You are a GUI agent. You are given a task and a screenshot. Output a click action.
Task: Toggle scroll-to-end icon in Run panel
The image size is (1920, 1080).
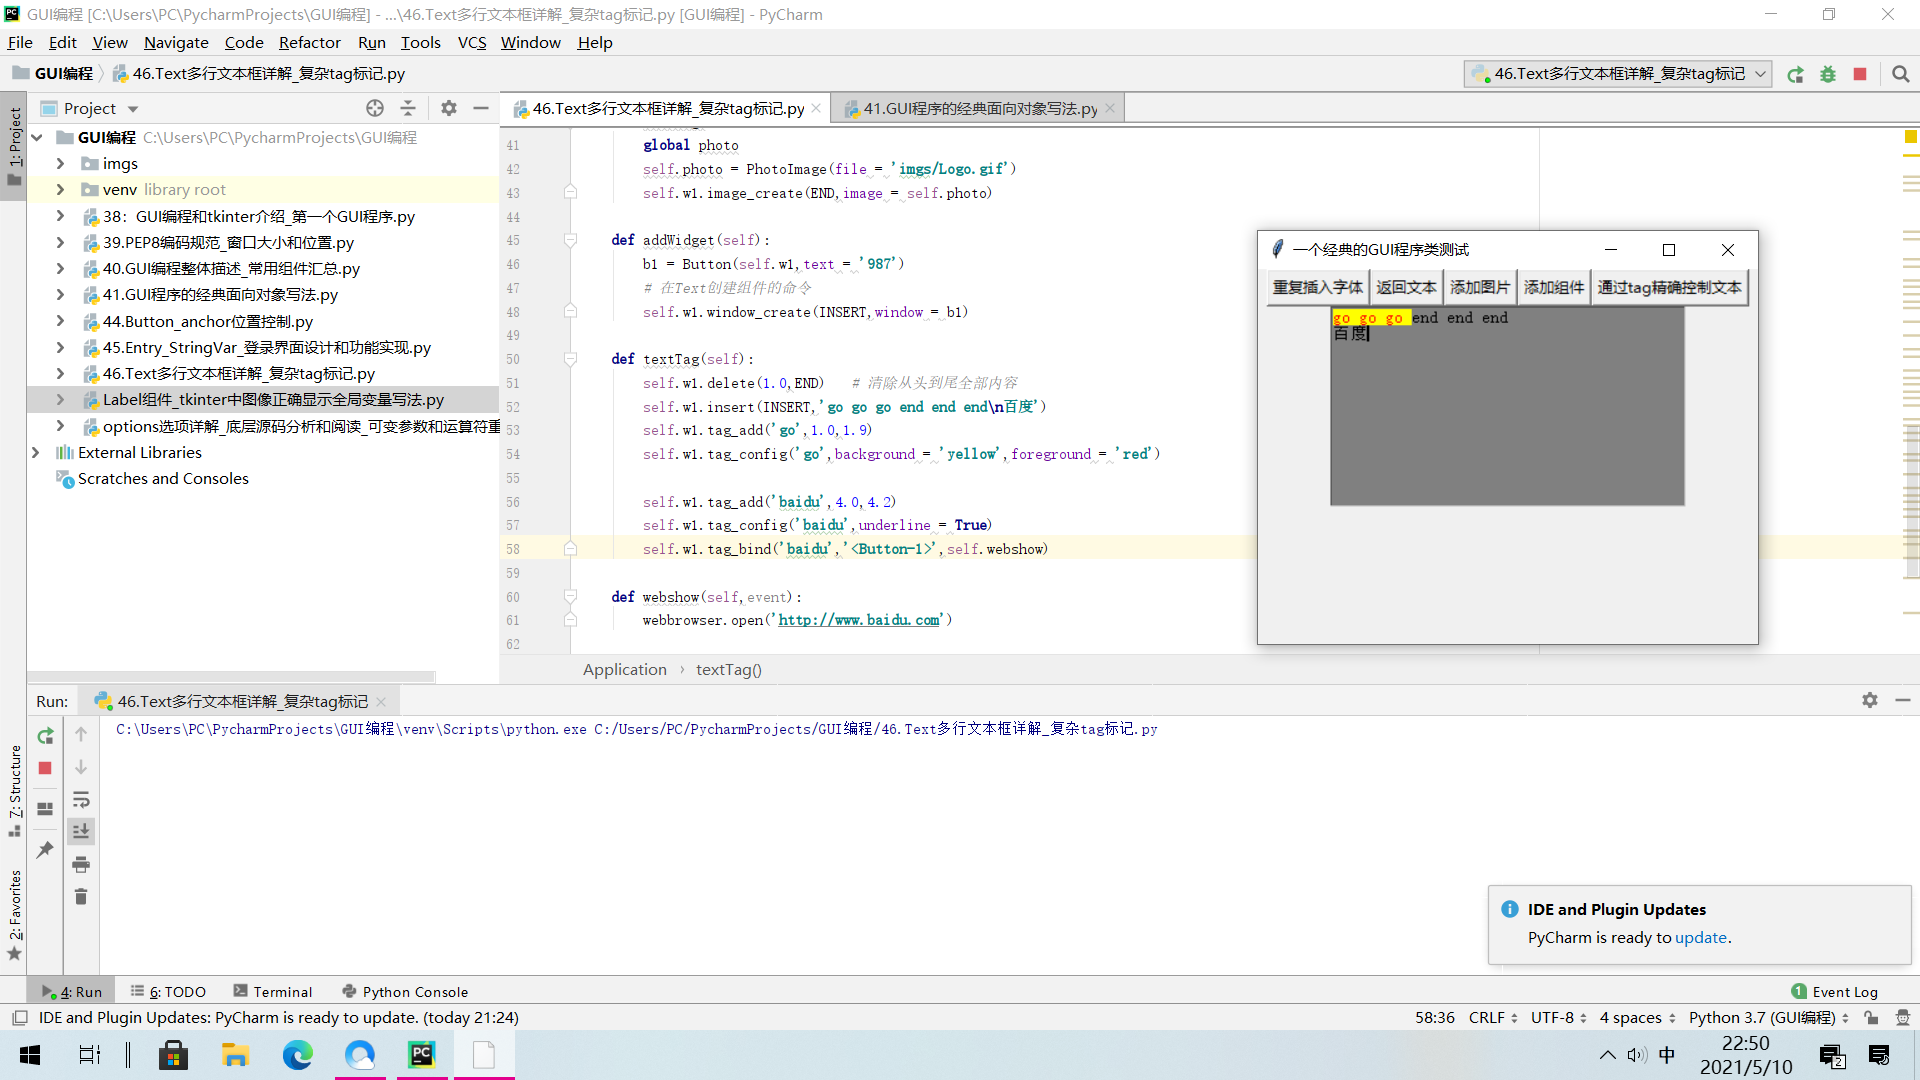(x=81, y=831)
